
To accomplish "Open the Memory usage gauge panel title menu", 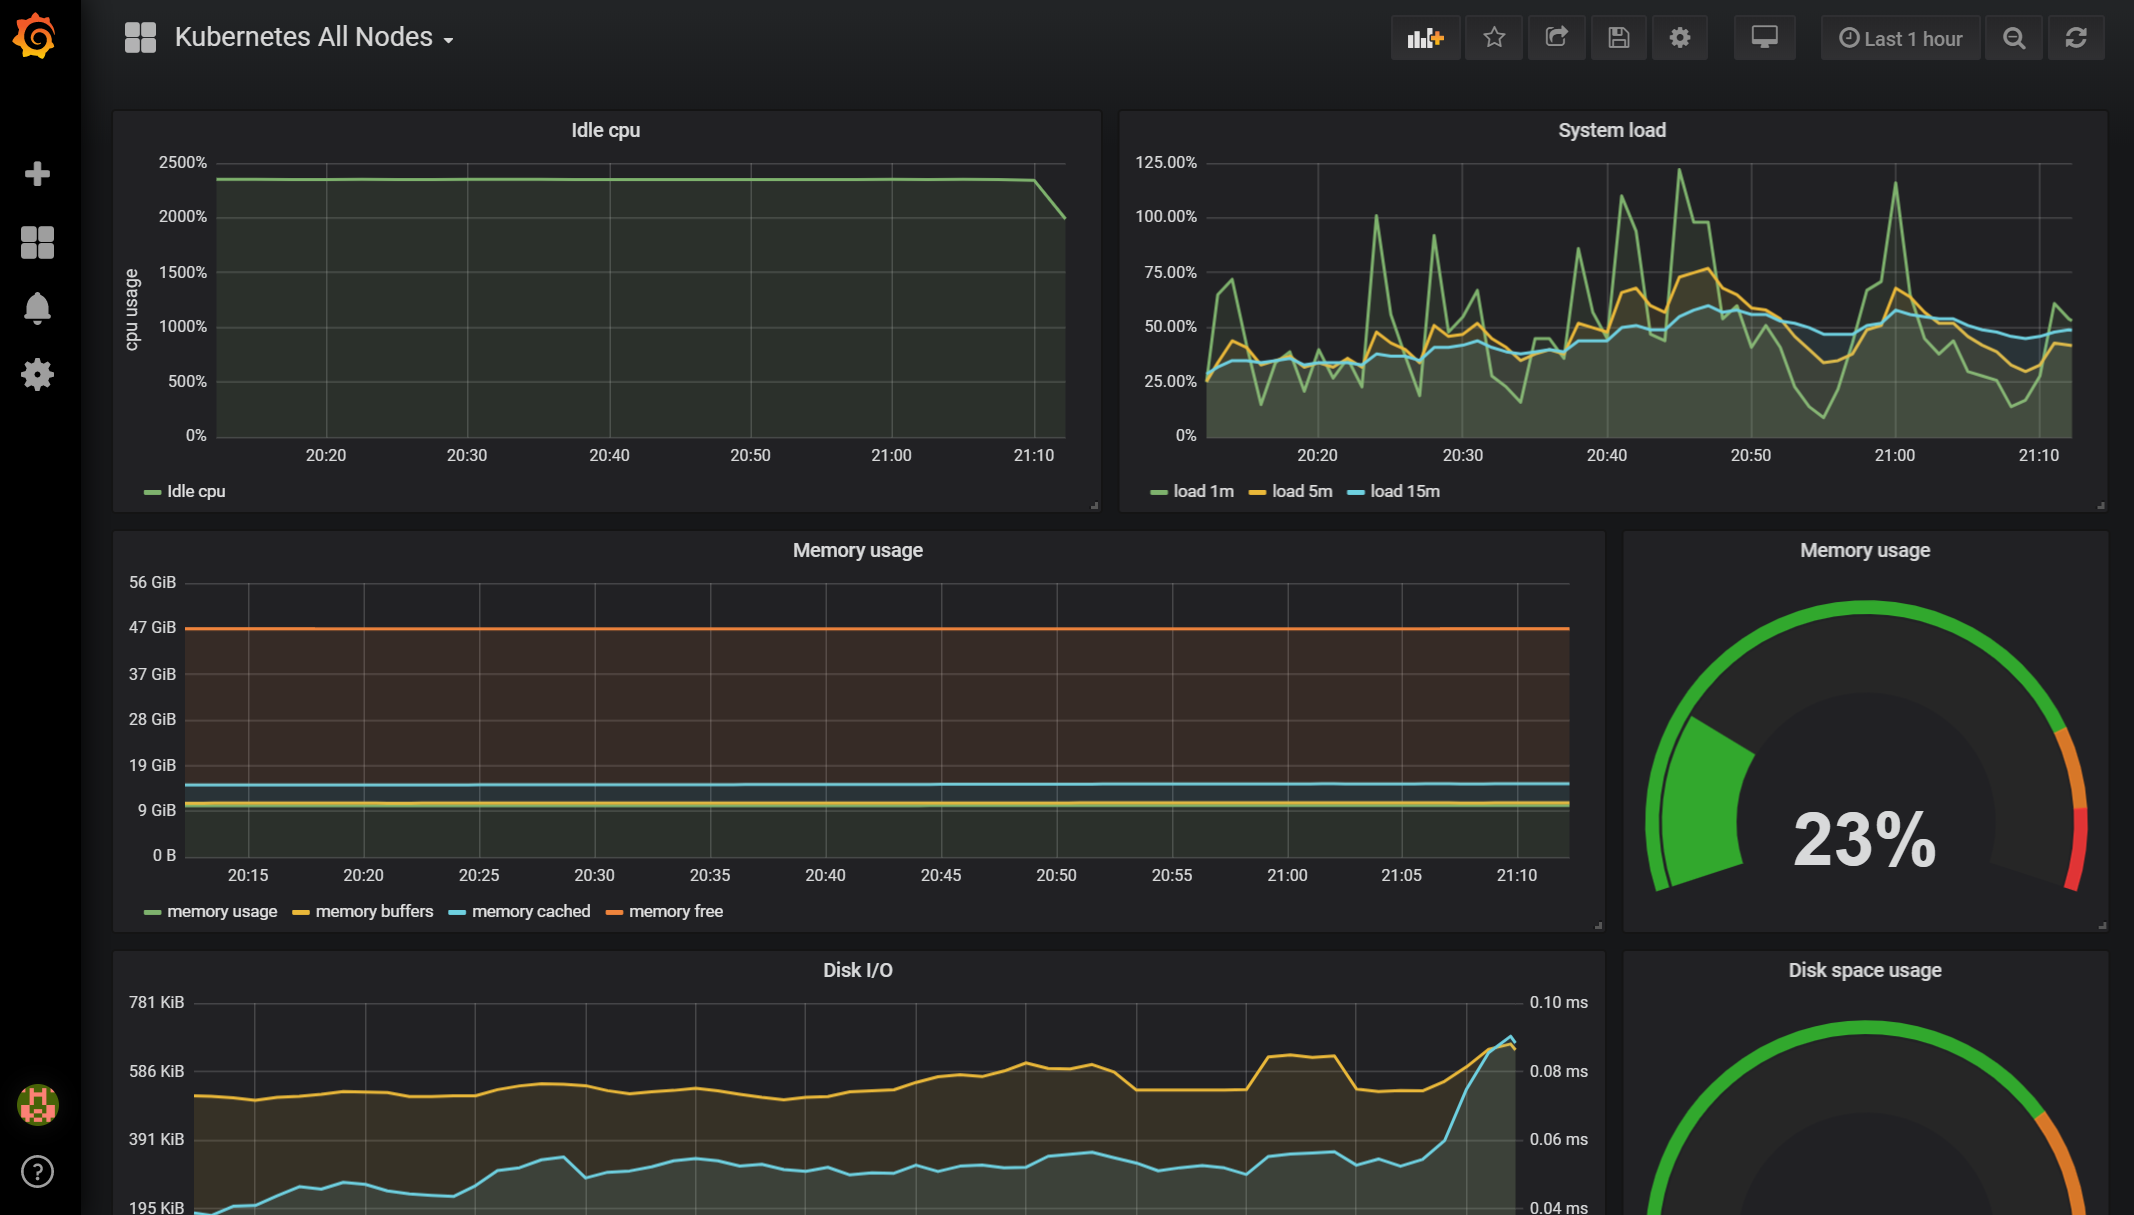I will (1864, 550).
